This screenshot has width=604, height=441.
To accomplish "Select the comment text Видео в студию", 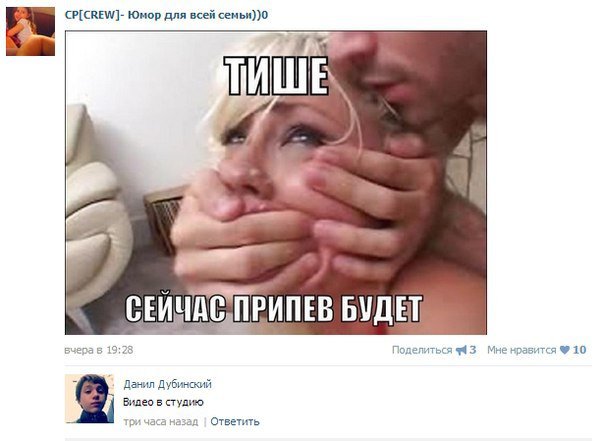I will point(163,402).
